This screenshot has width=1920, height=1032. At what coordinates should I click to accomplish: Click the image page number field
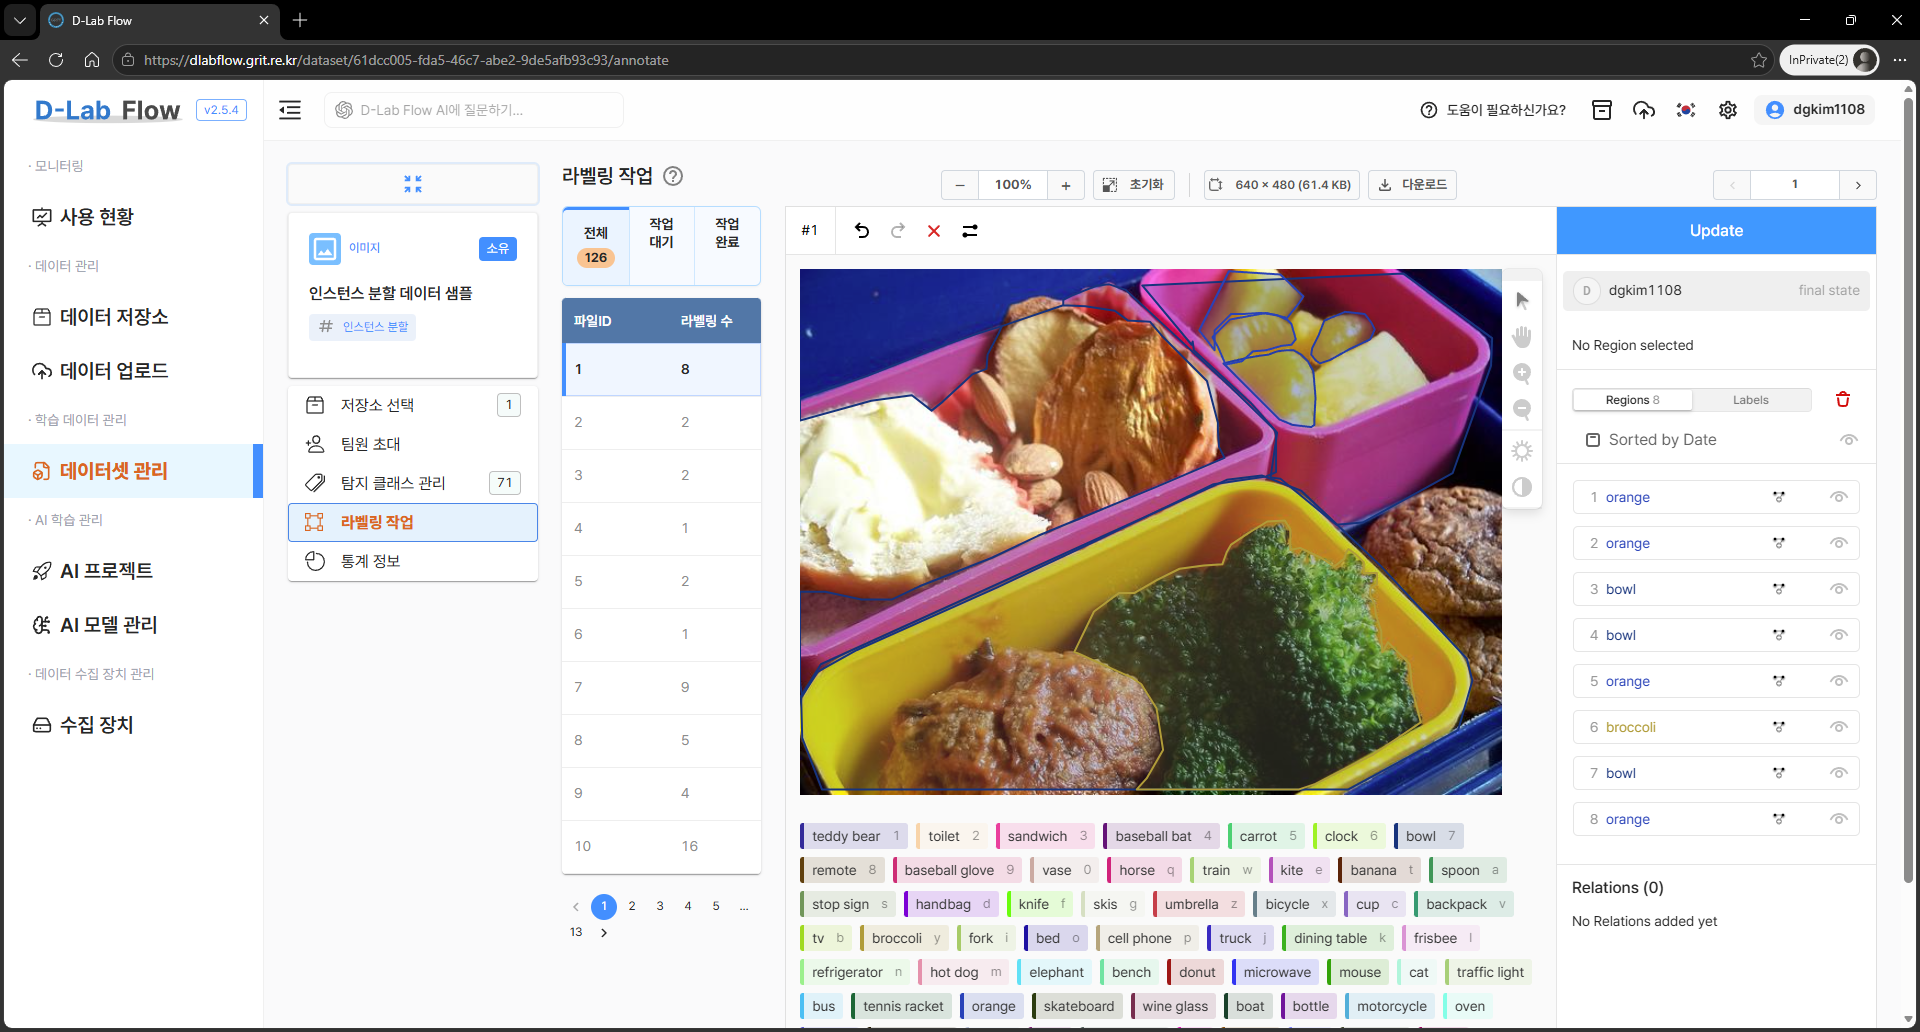[1795, 185]
